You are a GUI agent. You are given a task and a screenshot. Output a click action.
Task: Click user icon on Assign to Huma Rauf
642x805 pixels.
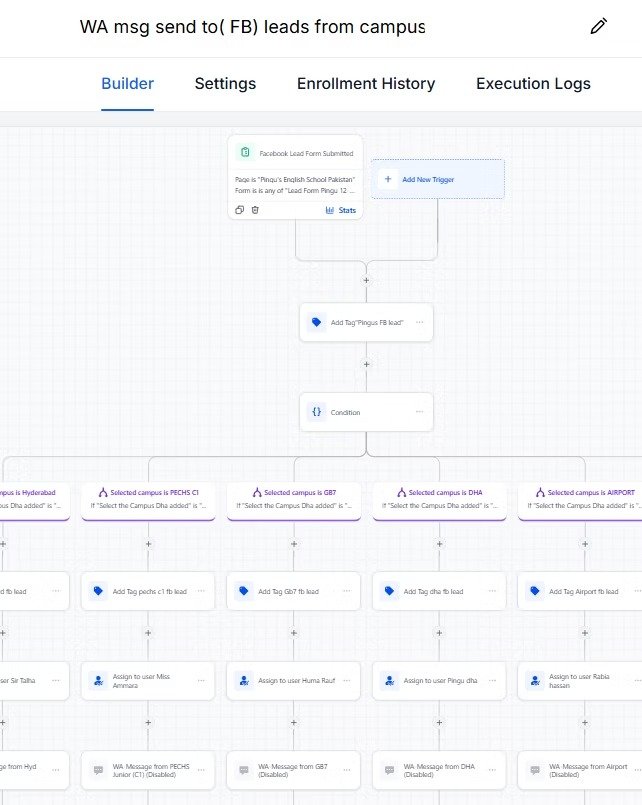click(244, 680)
